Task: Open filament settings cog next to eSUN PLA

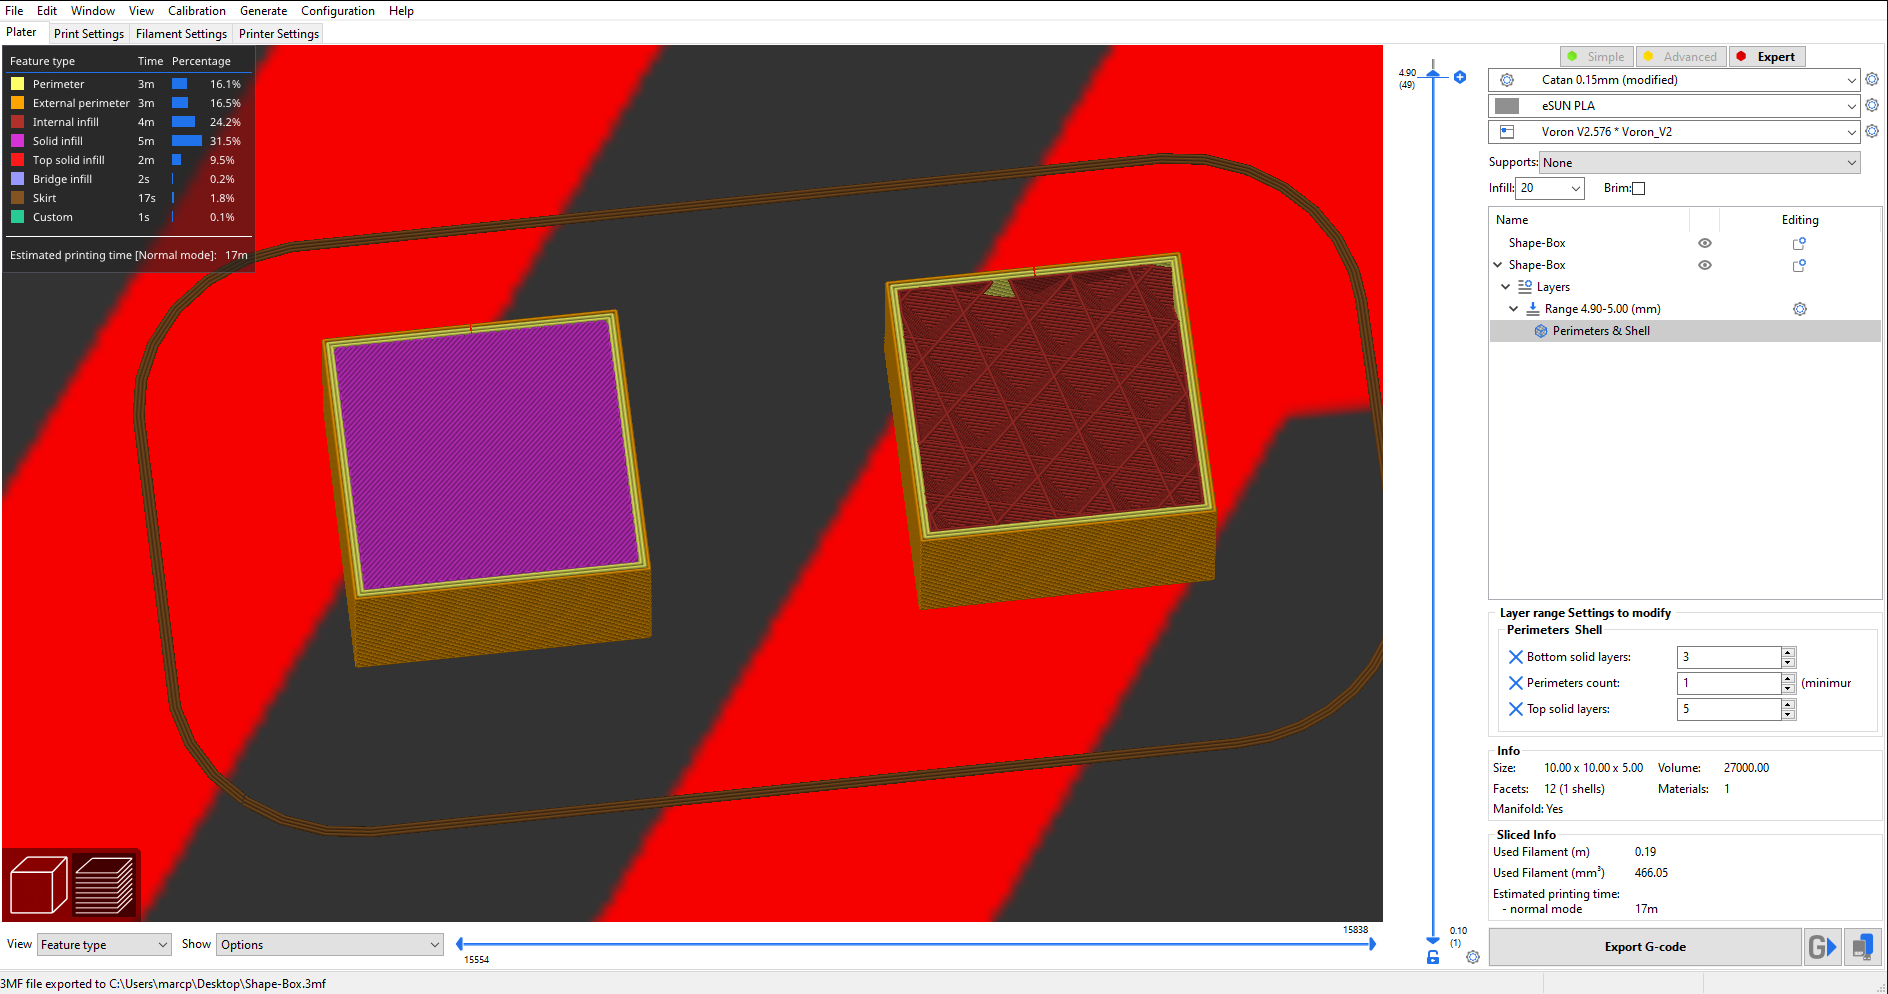Action: [1872, 106]
